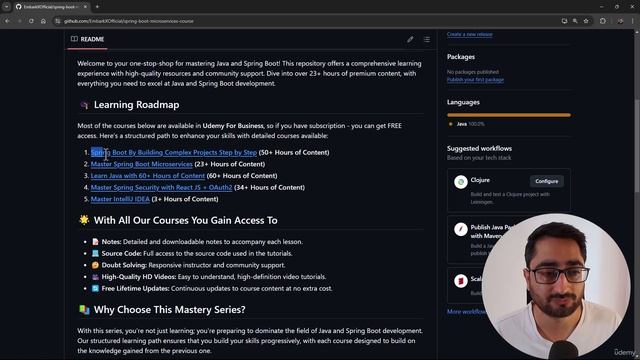Click the browser forward arrow
The image size is (640, 360).
point(19,21)
